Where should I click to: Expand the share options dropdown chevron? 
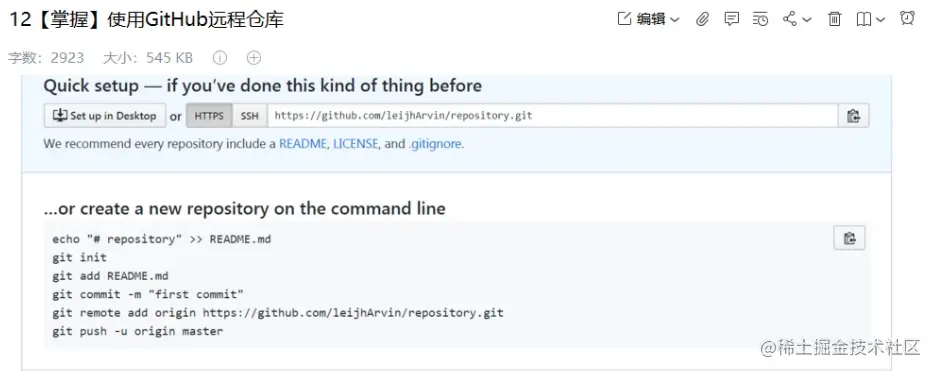[807, 20]
